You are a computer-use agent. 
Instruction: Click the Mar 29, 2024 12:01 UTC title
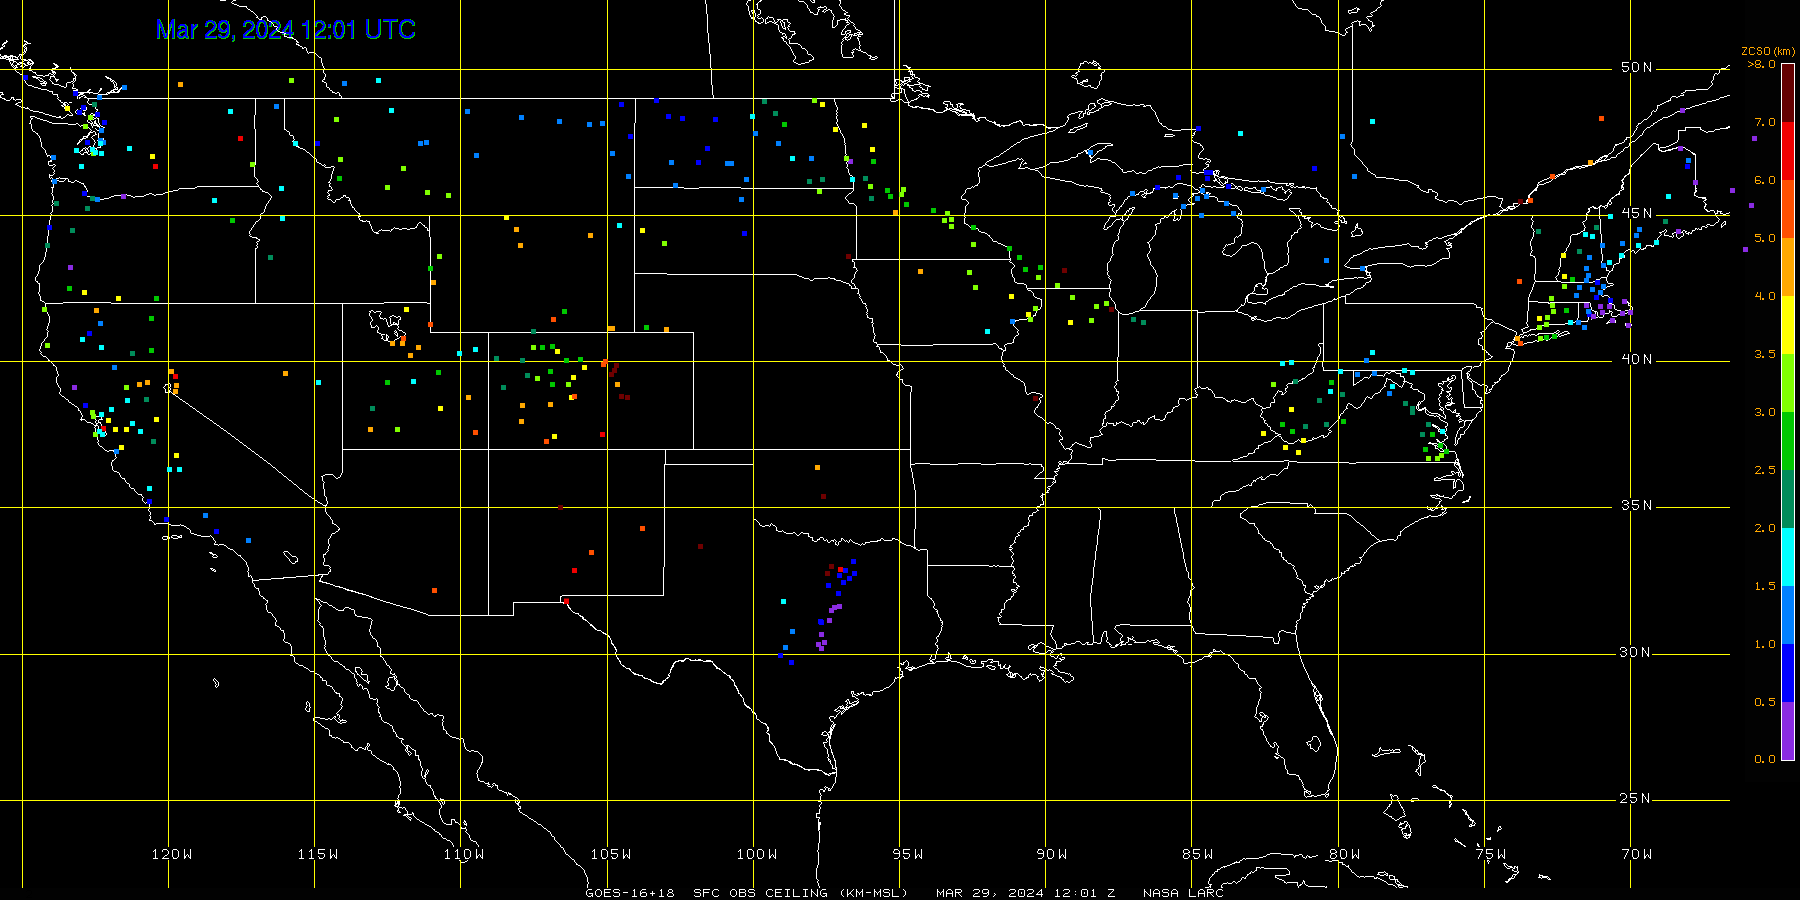[x=286, y=30]
